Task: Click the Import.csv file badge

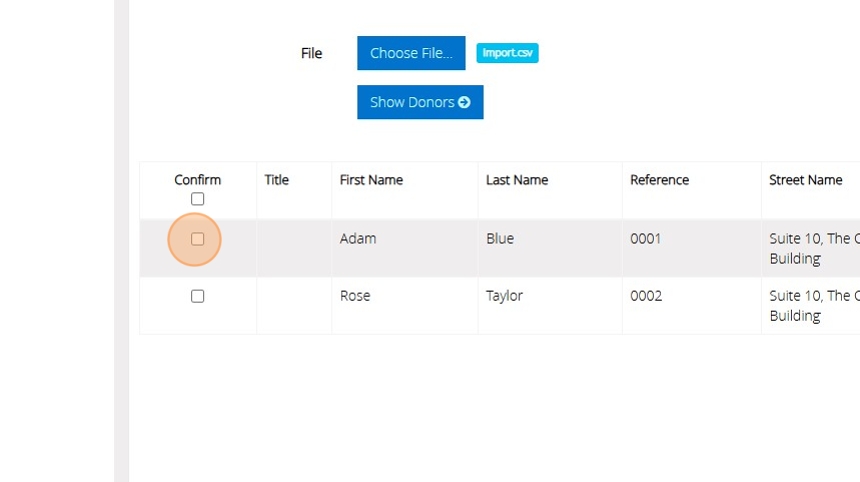Action: point(507,53)
